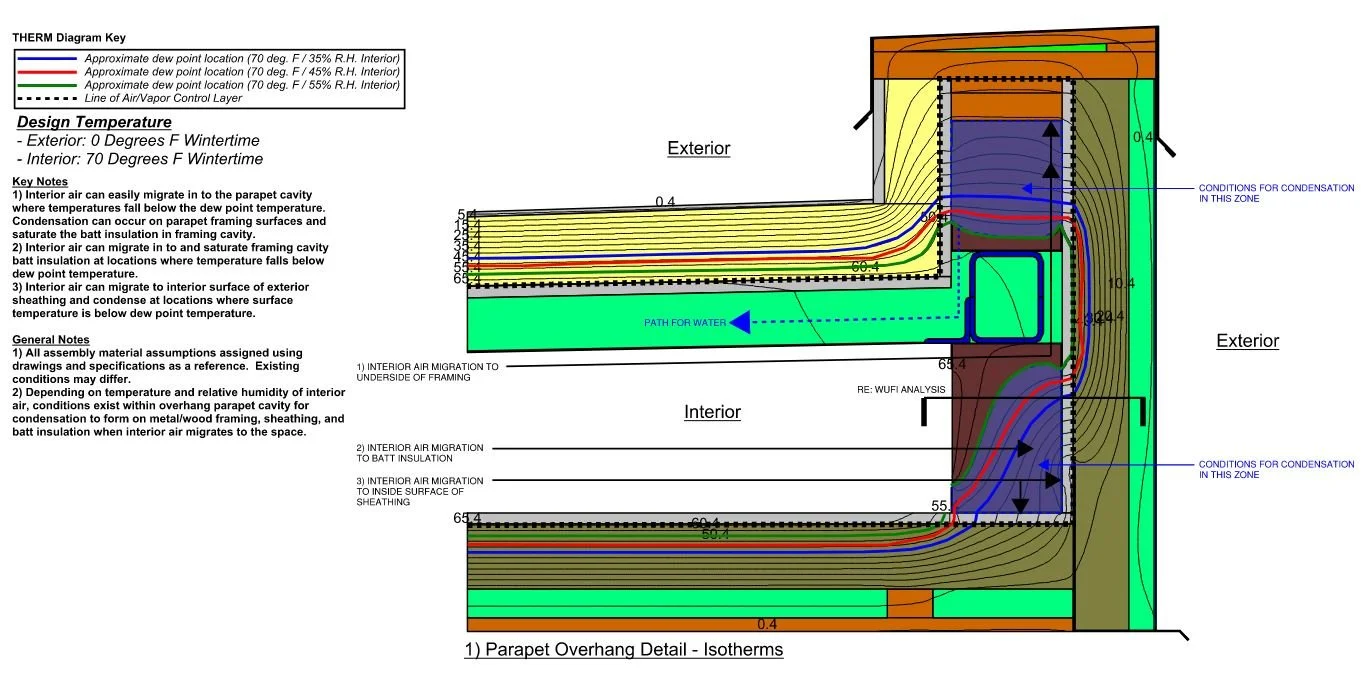1361x694 pixels.
Task: Click the INTERIOR AIR MIGRATION TO UNDERSIDE OF FRAMING callout
Action: pos(427,373)
